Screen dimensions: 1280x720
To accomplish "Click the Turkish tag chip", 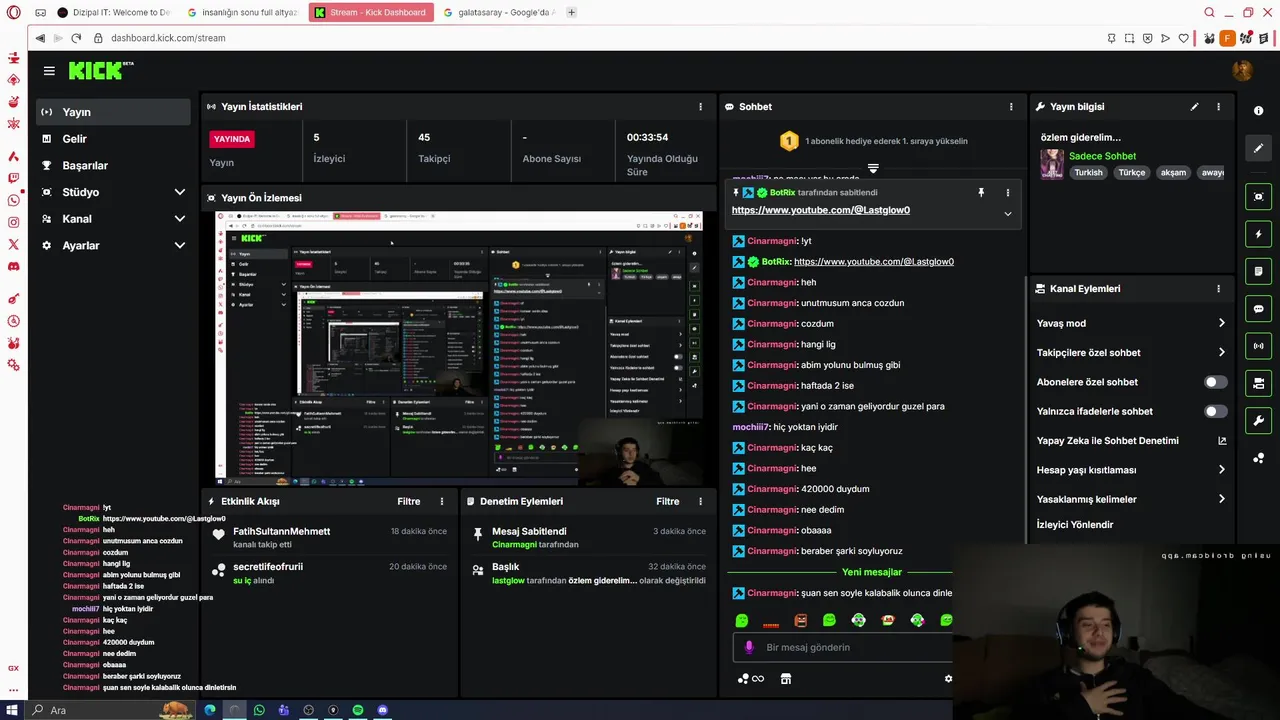I will point(1088,172).
